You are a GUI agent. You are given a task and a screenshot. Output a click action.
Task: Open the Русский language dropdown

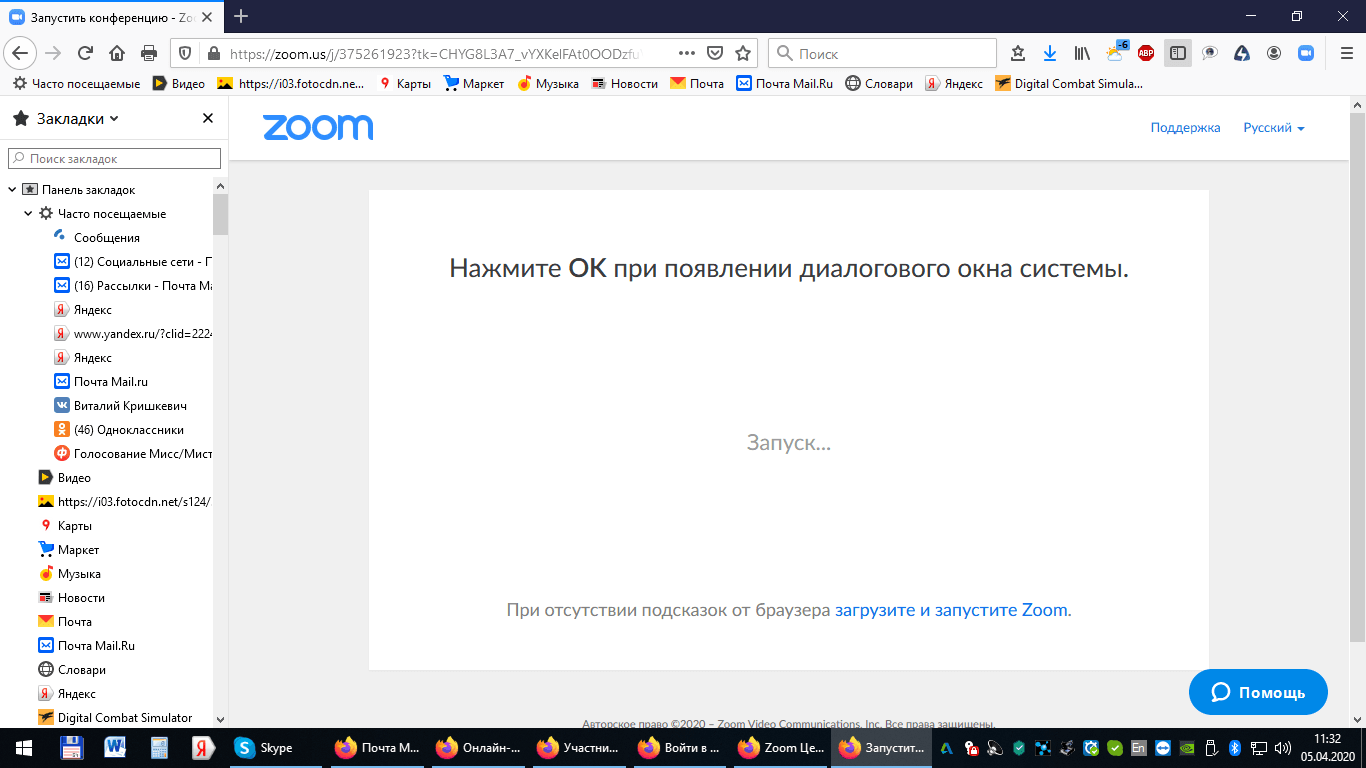click(x=1272, y=128)
